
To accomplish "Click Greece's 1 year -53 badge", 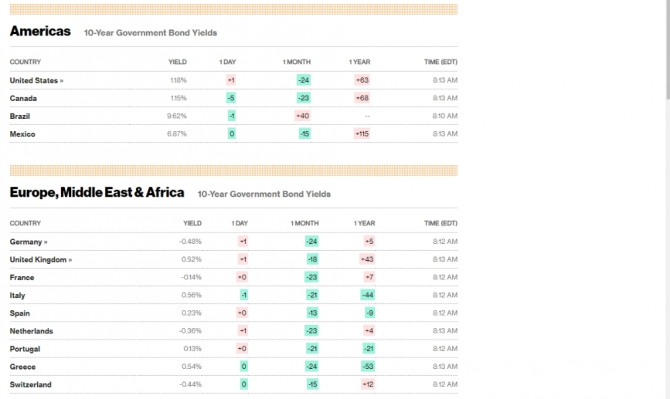I will [368, 366].
